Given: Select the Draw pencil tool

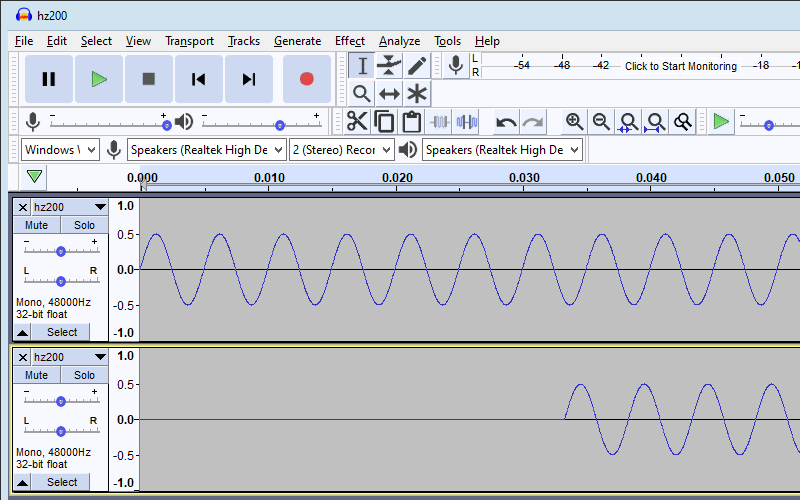Looking at the screenshot, I should [417, 66].
